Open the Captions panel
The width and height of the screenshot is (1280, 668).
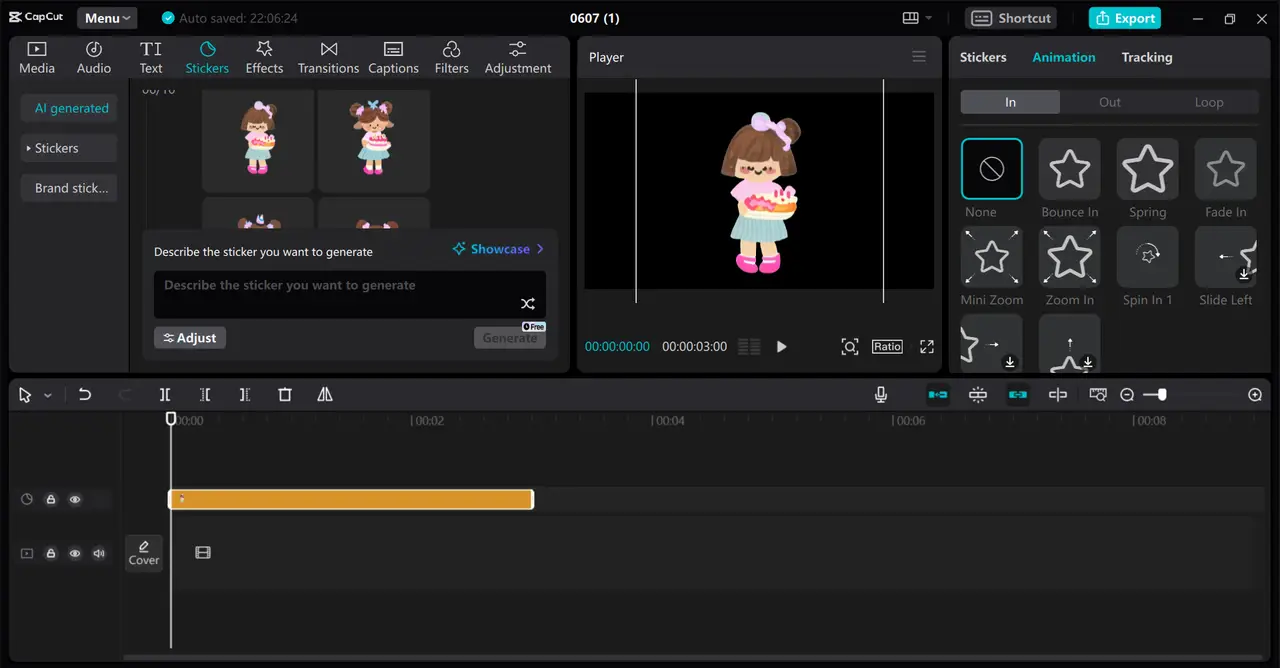click(x=393, y=56)
